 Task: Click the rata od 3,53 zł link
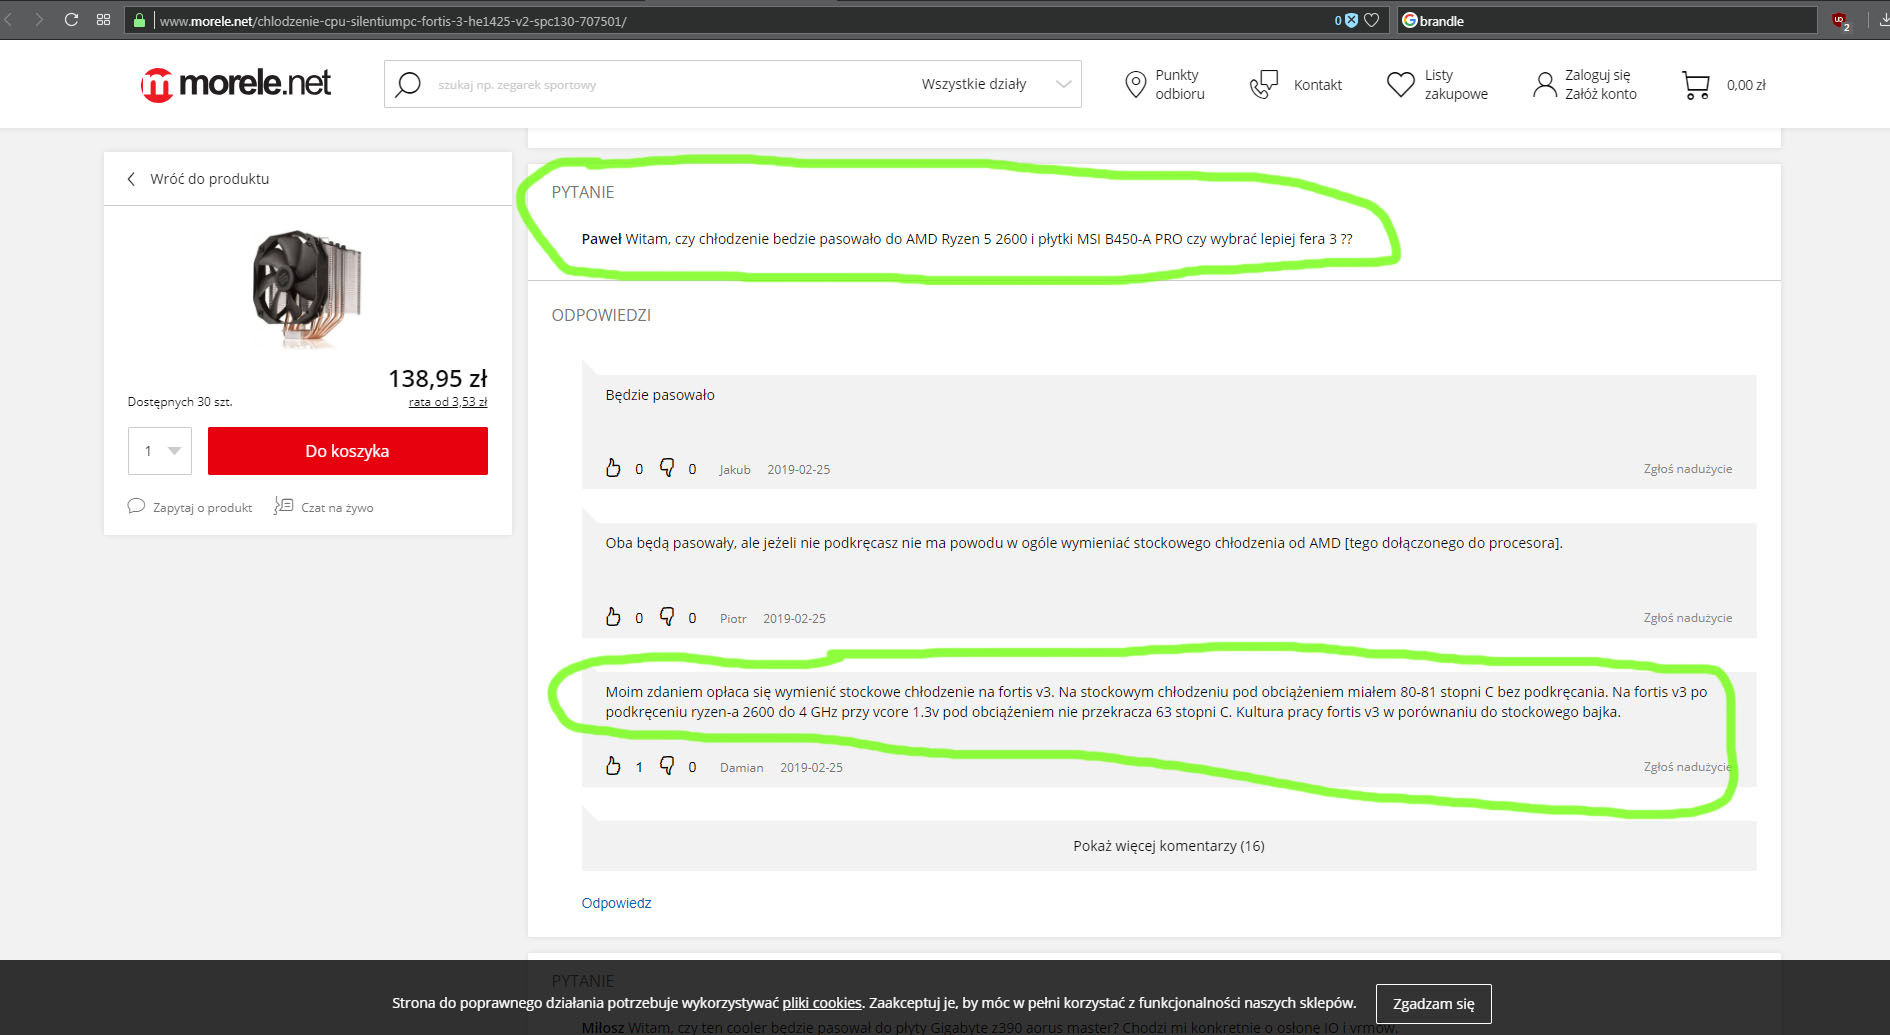click(x=448, y=402)
